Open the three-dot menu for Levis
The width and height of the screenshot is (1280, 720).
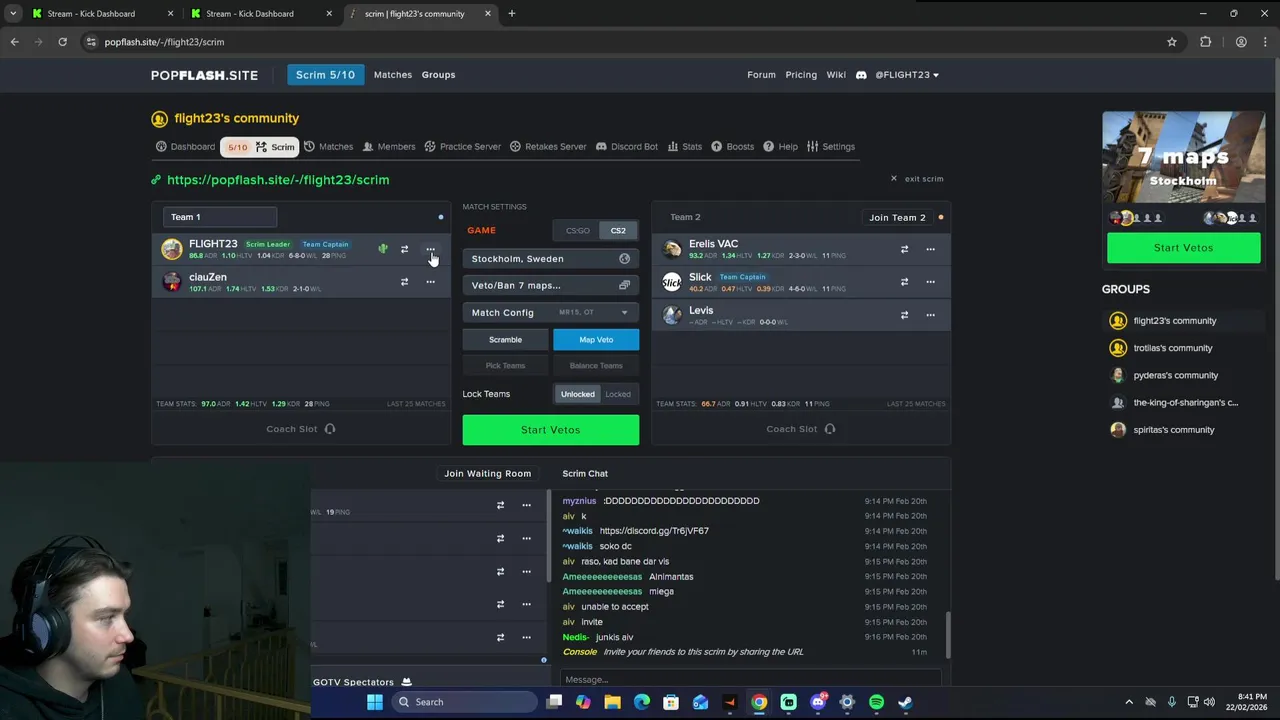(930, 315)
